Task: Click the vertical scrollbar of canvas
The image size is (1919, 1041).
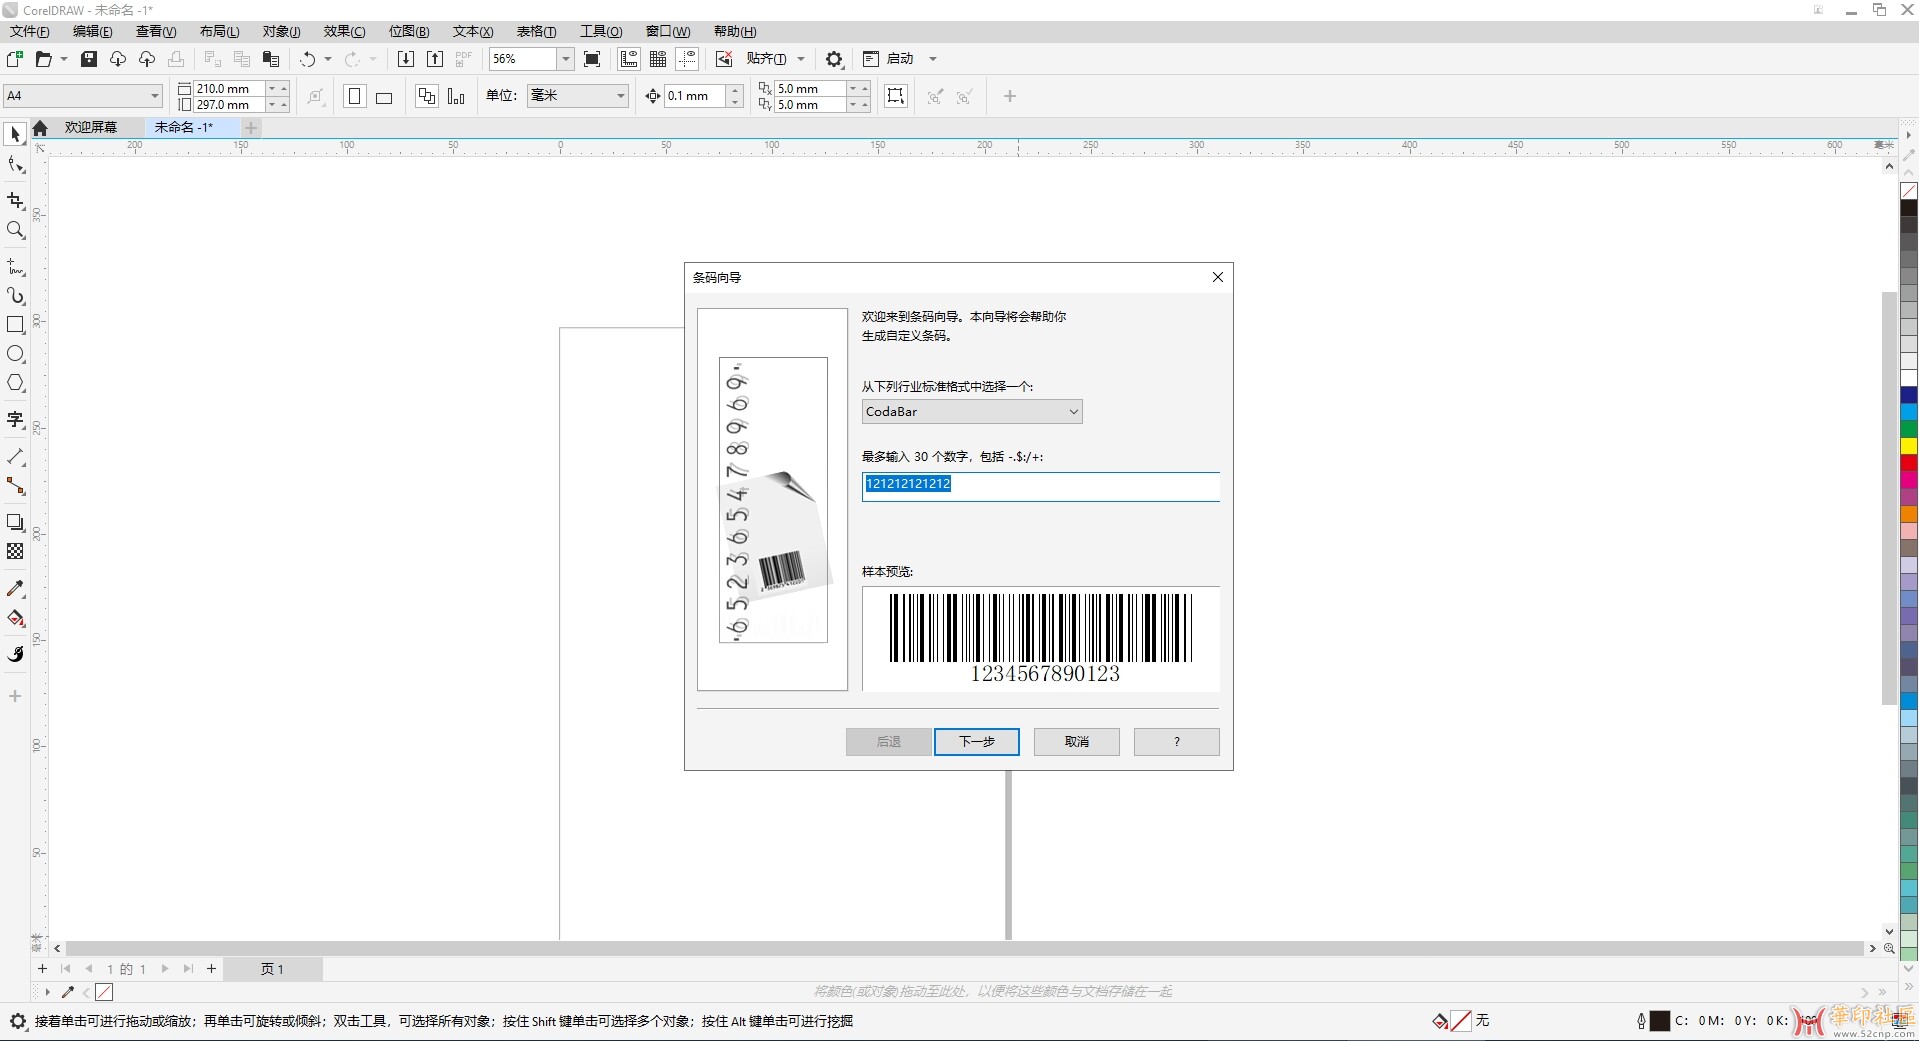Action: click(1889, 500)
